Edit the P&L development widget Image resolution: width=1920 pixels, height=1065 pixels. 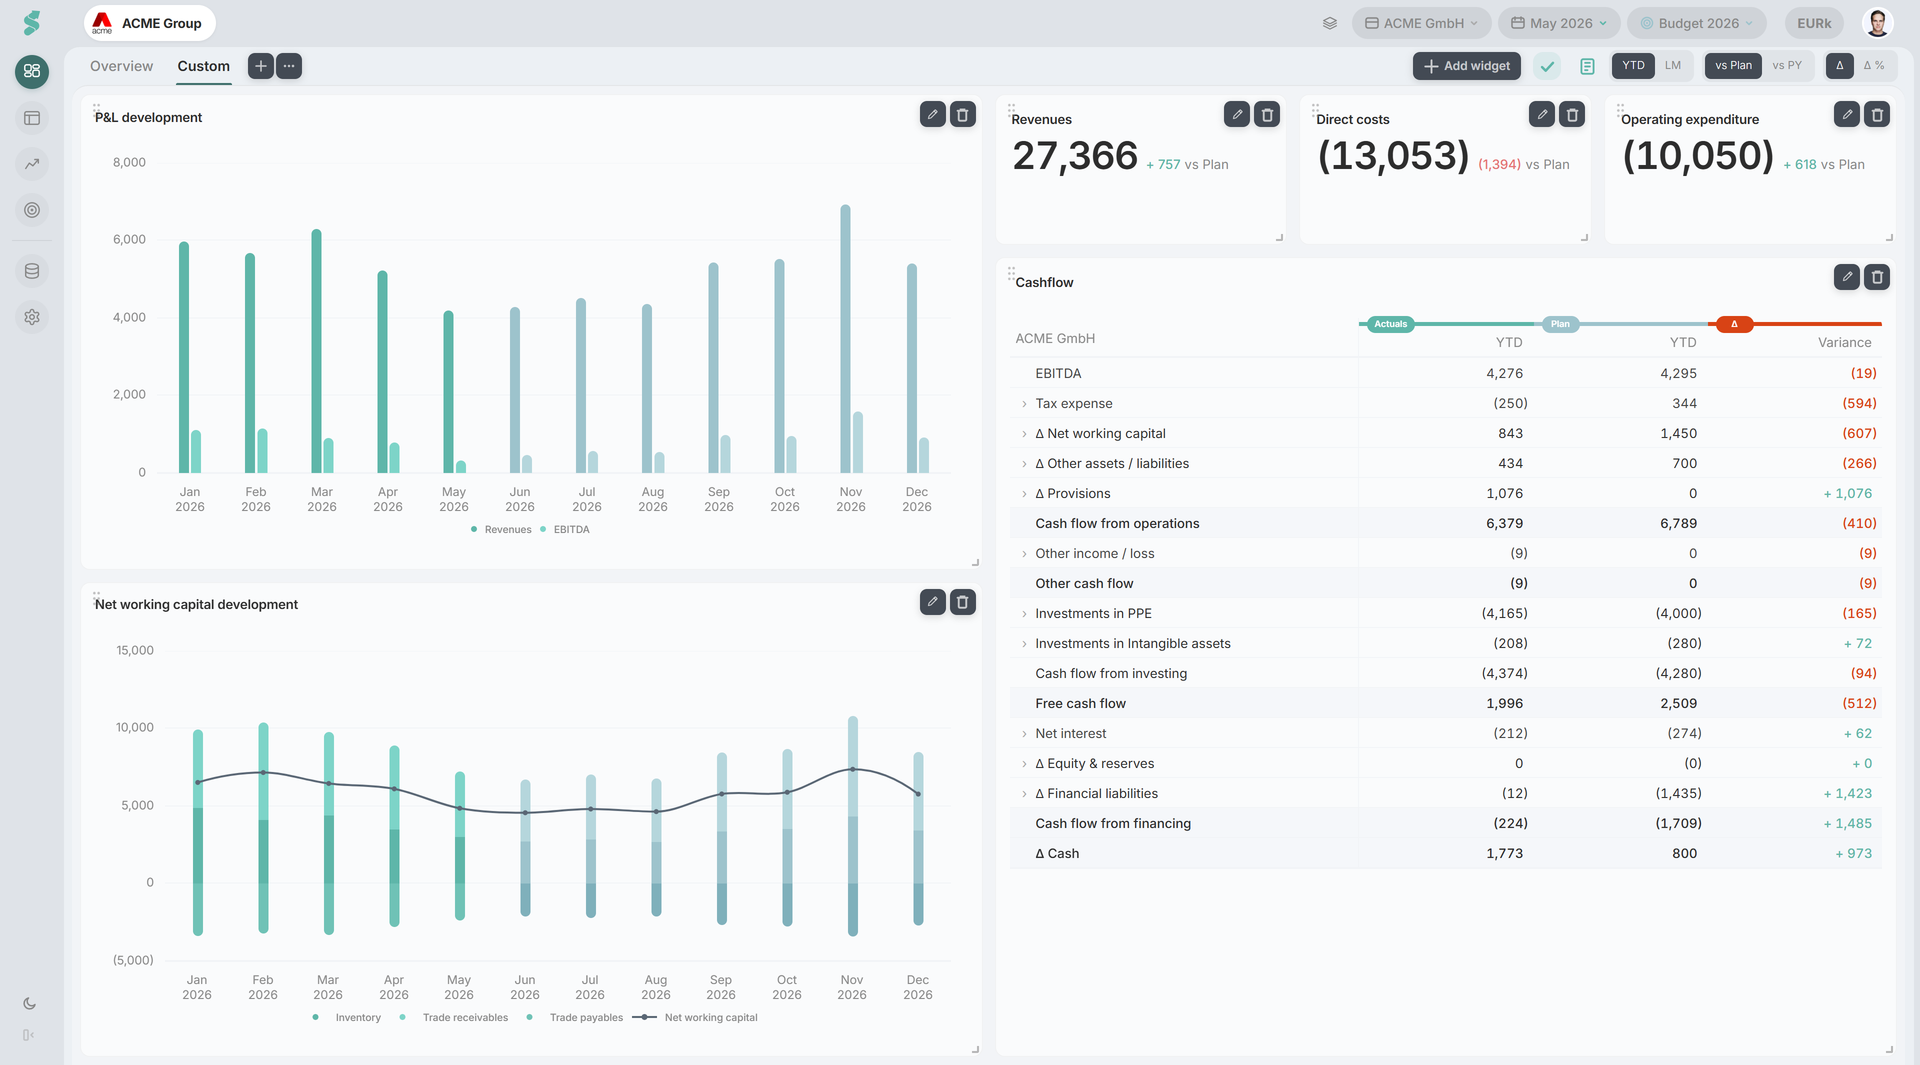(x=932, y=114)
